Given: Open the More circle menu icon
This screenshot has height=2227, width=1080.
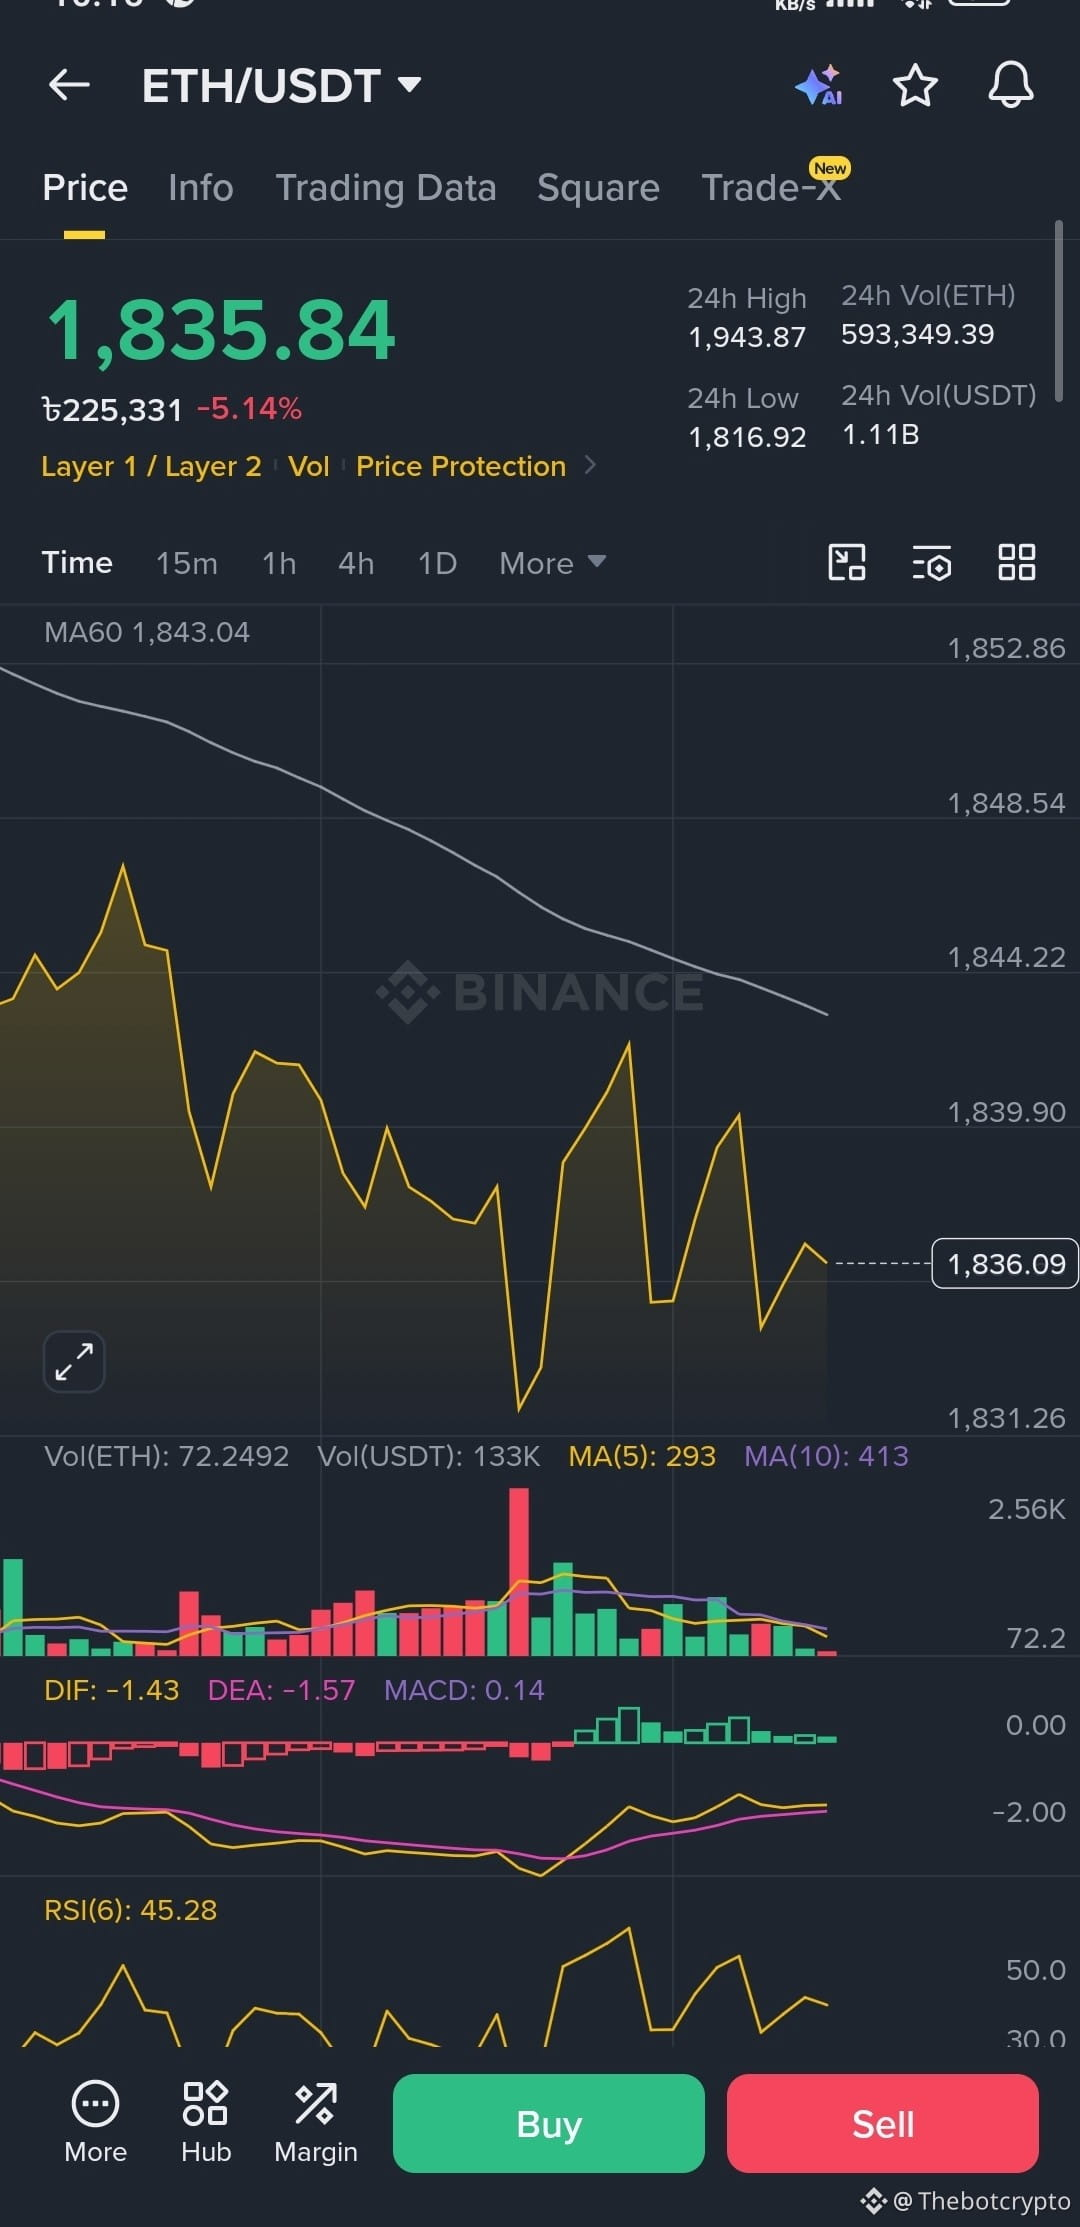Looking at the screenshot, I should coord(96,2122).
